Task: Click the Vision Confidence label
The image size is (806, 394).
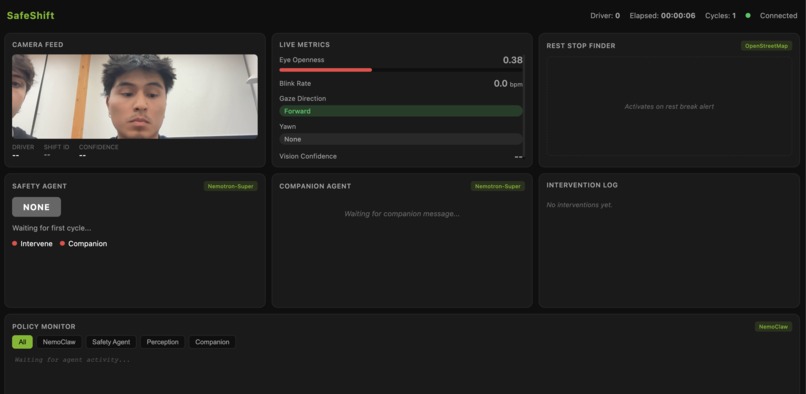Action: pyautogui.click(x=308, y=156)
